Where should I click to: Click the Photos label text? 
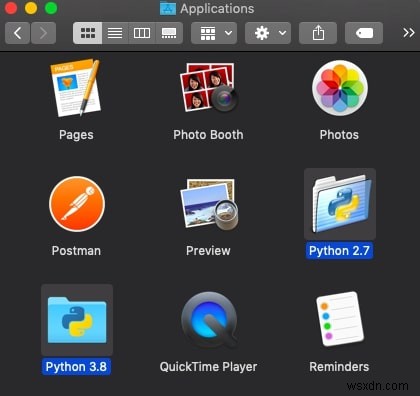(339, 135)
